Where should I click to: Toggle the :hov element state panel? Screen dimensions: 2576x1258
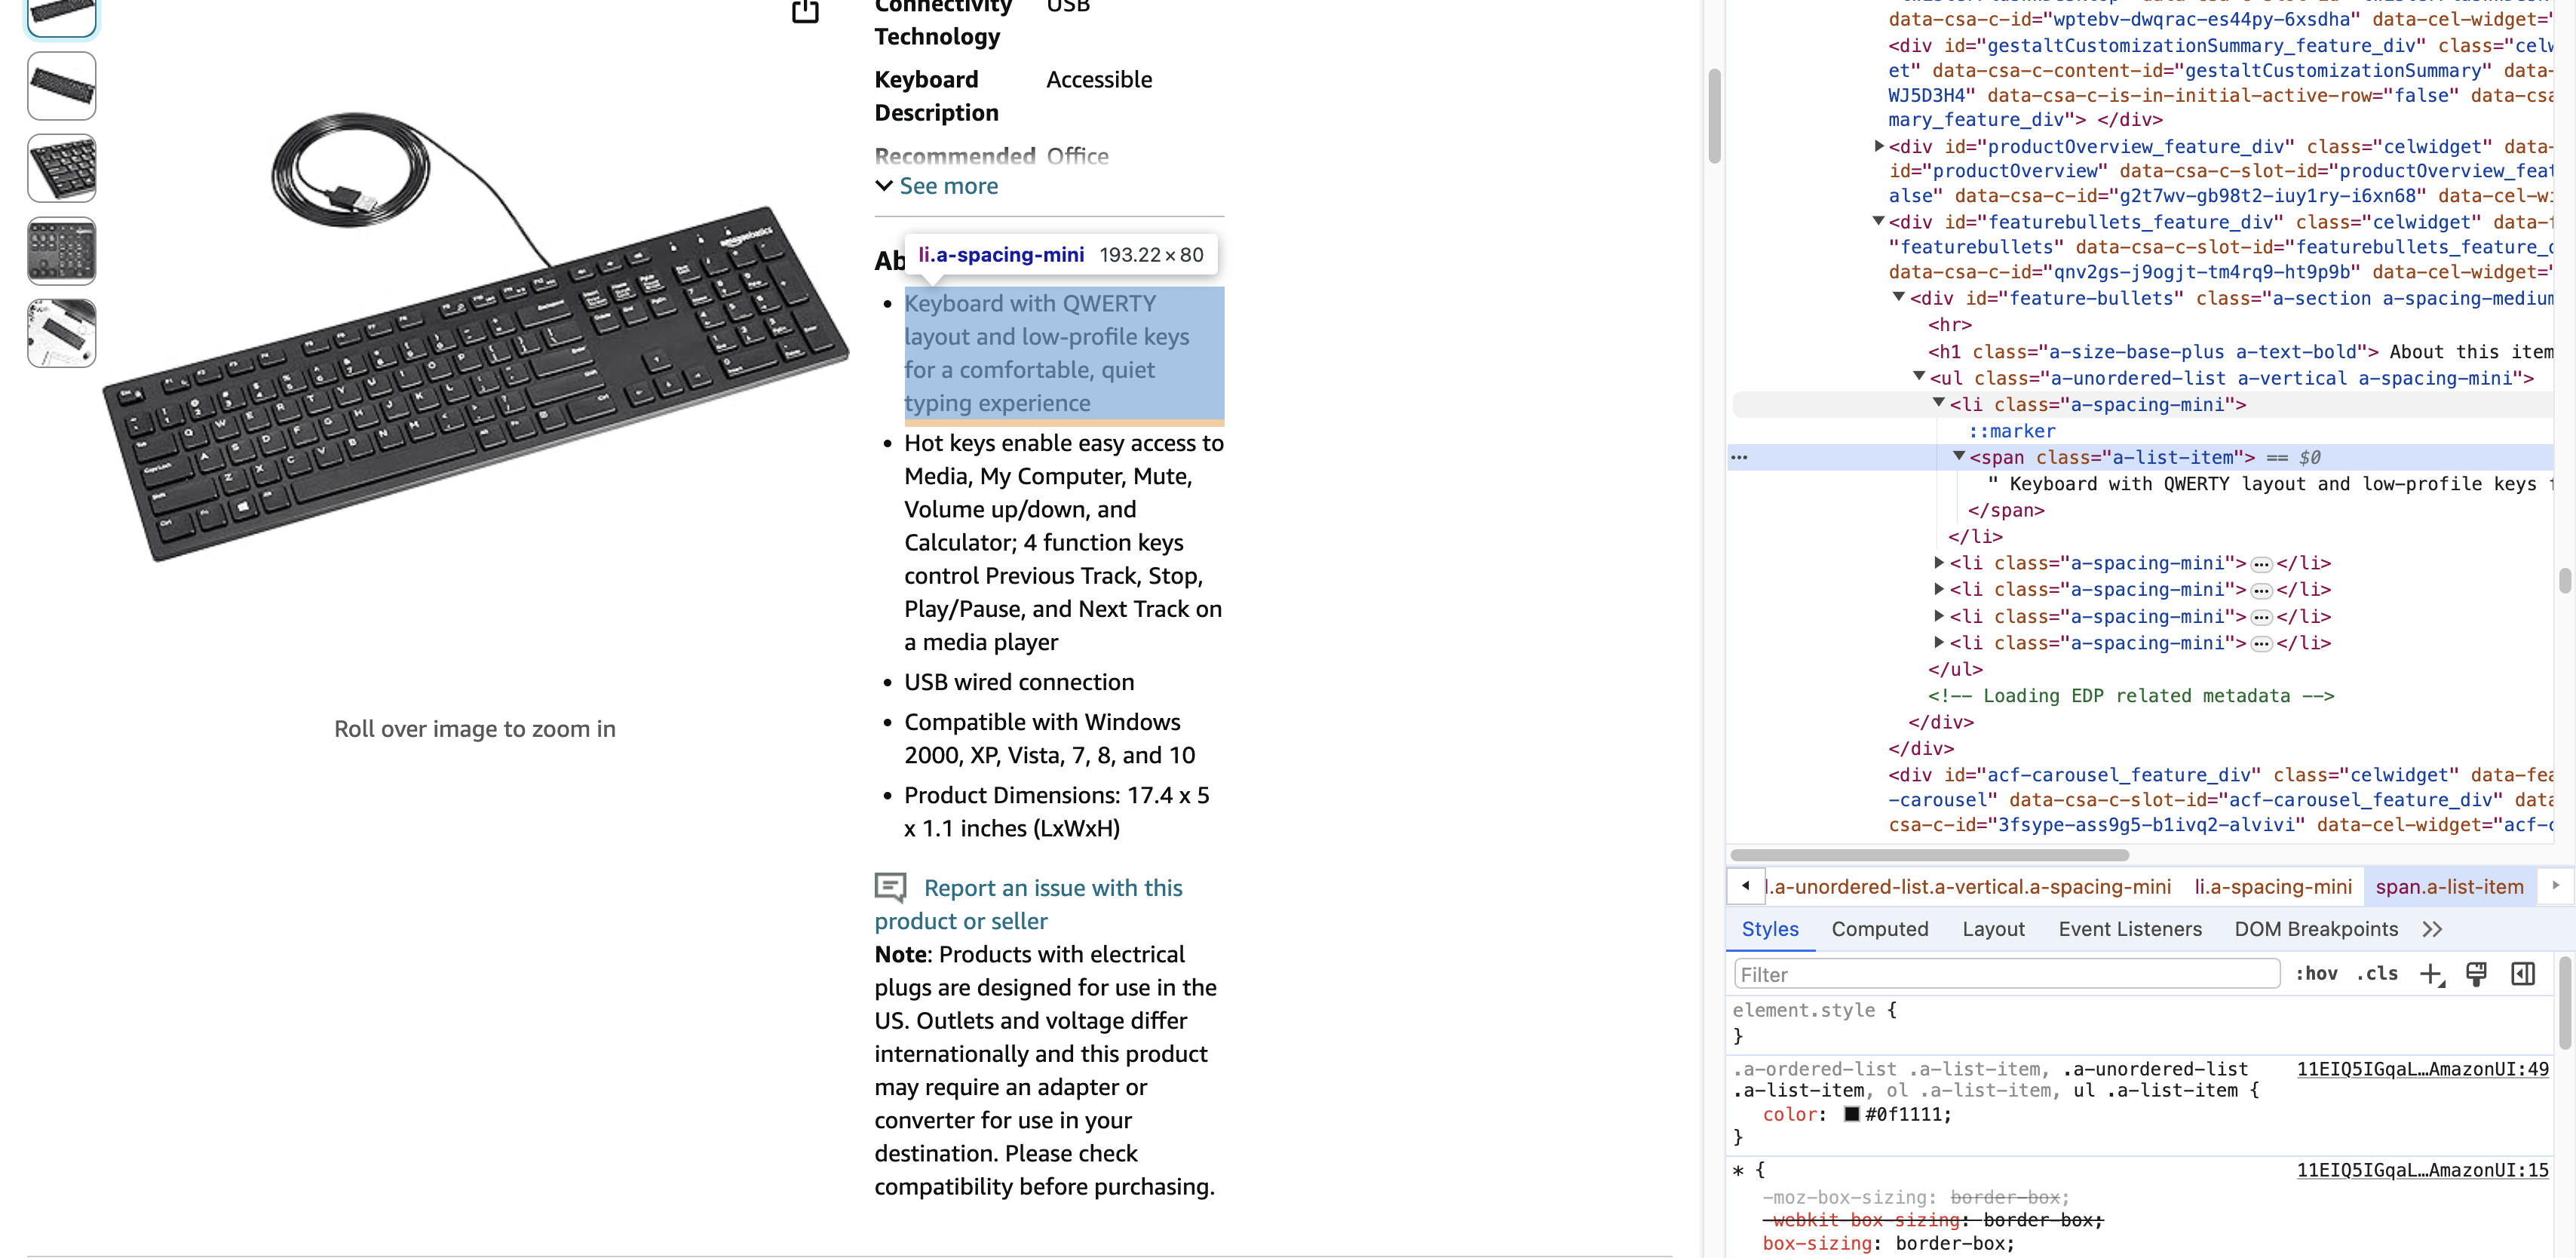coord(2316,974)
